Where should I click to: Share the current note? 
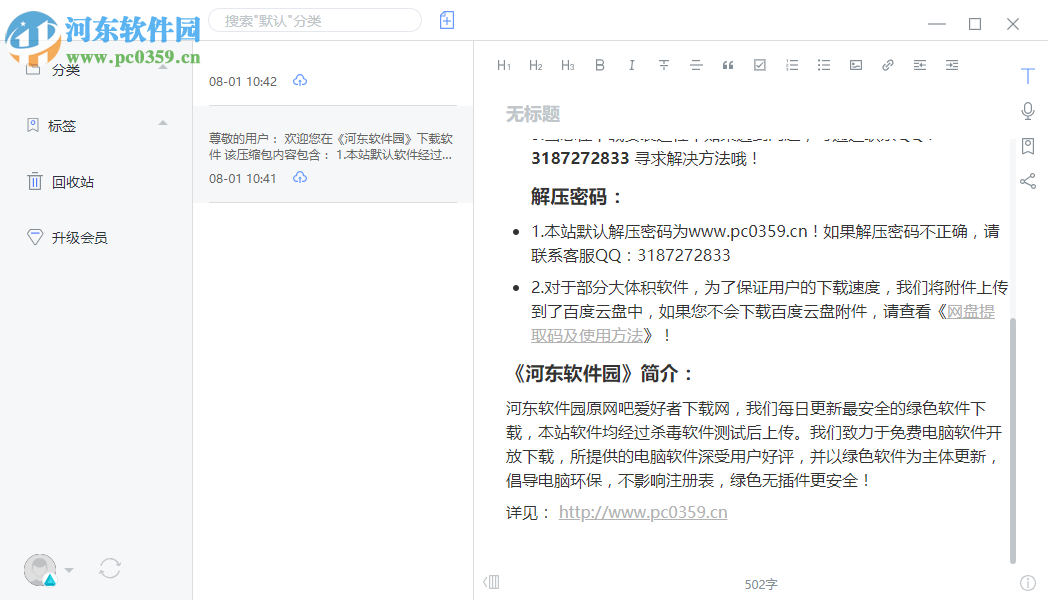point(1027,181)
